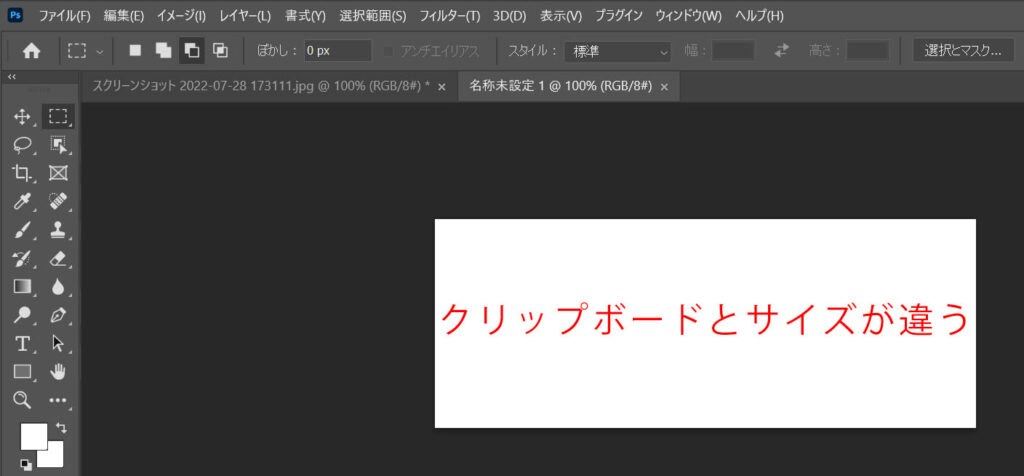This screenshot has width=1024, height=476.
Task: Open the 選択範囲(S) menu
Action: 372,16
